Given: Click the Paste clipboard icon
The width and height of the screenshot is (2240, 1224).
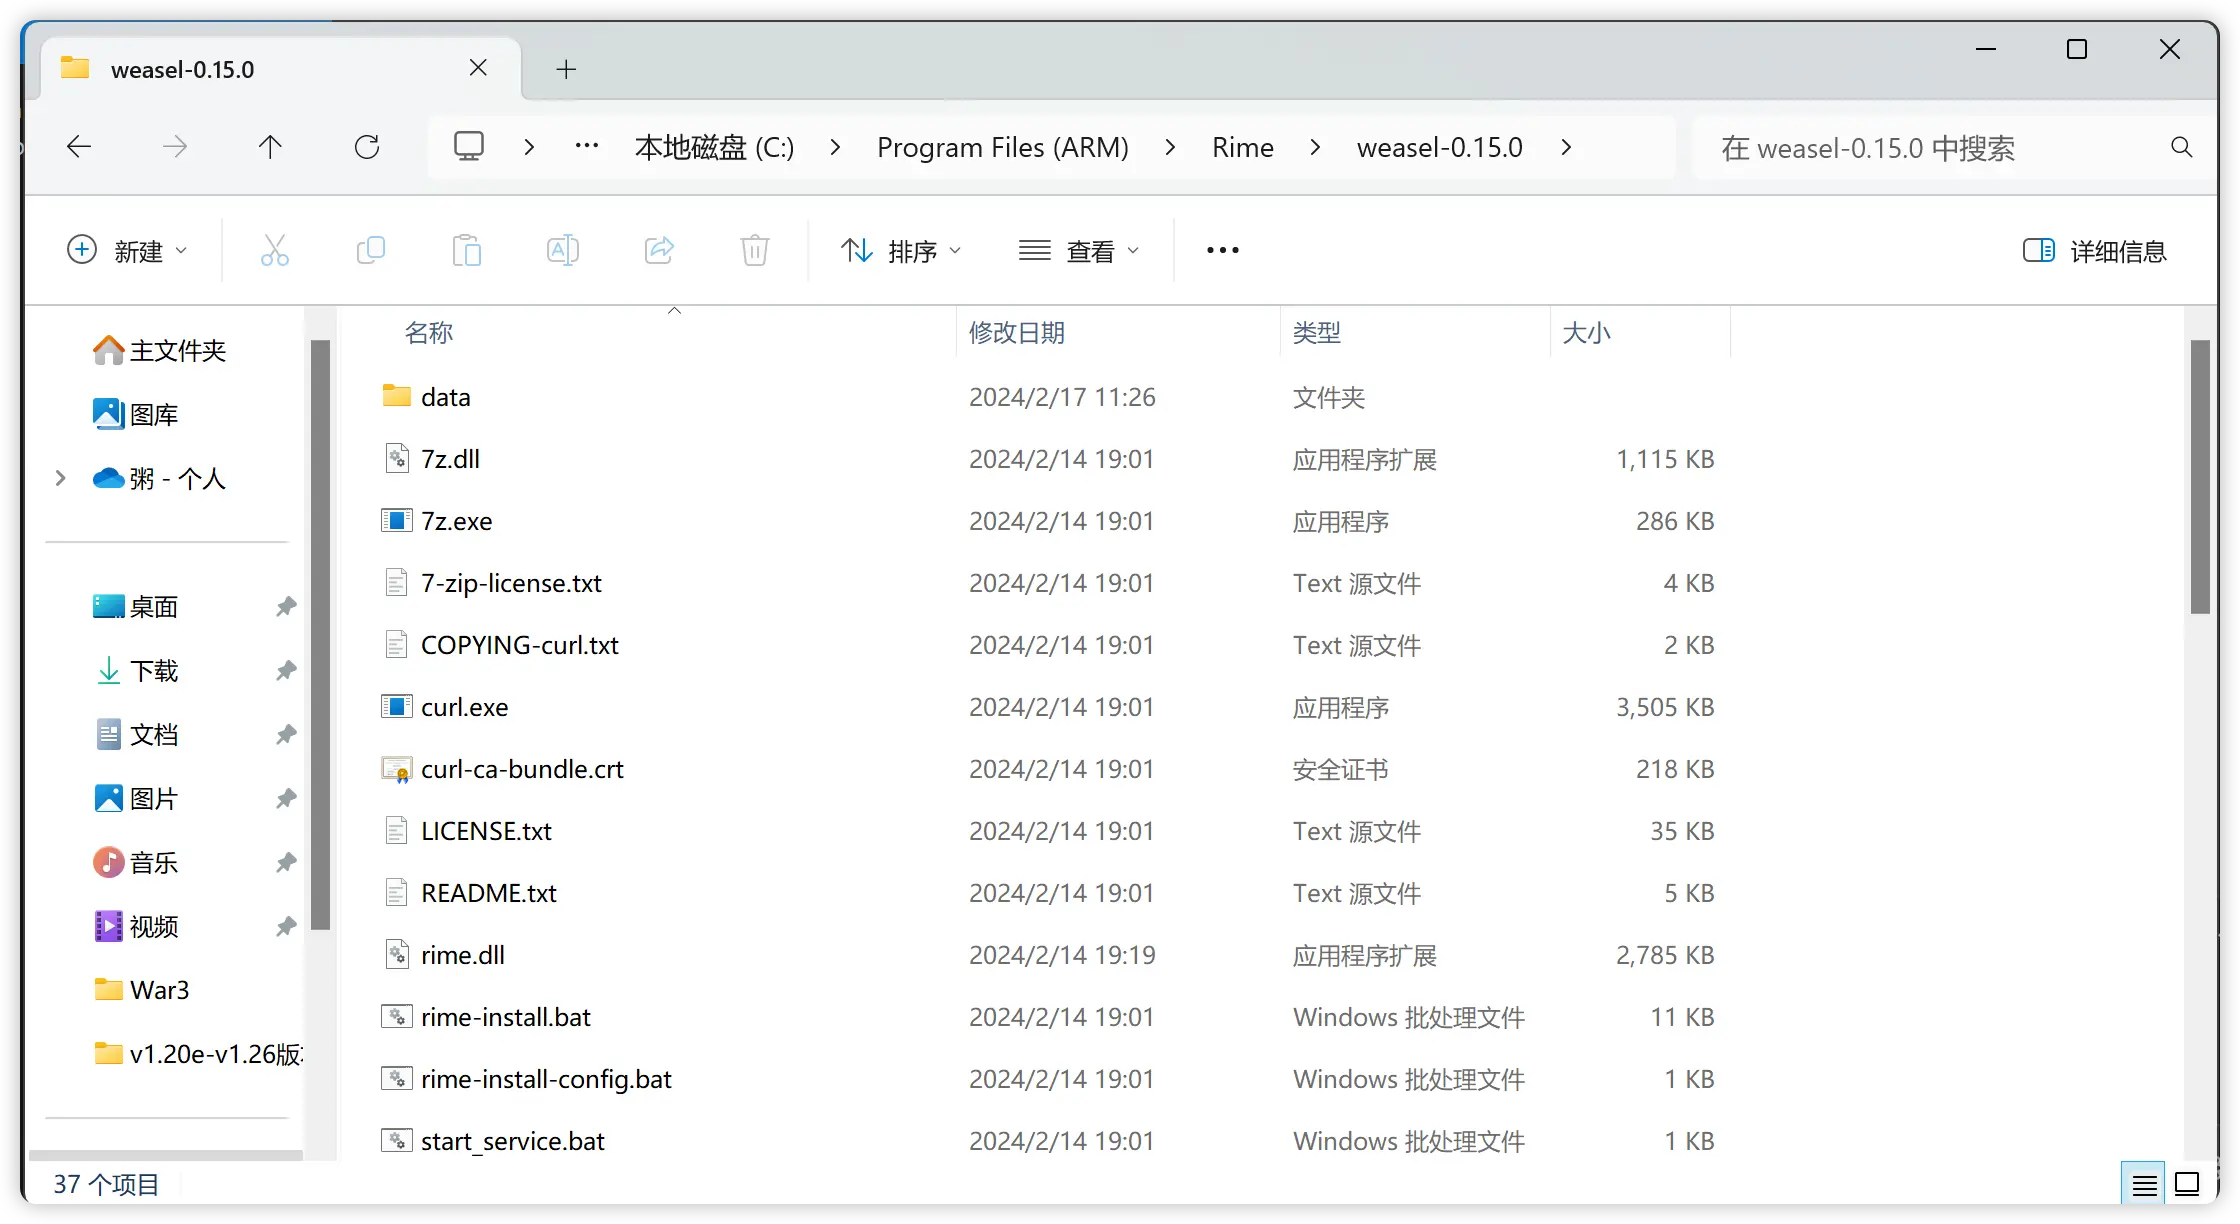Looking at the screenshot, I should tap(467, 250).
